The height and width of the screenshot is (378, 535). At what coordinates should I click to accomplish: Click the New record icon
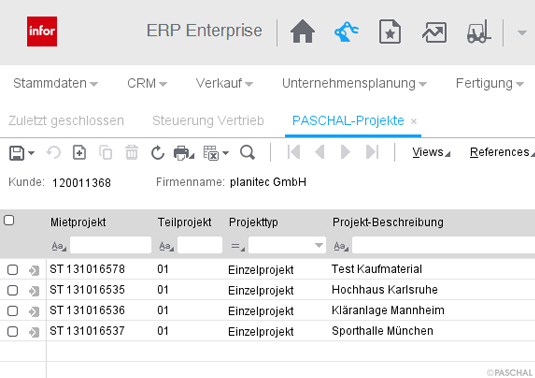coord(79,152)
